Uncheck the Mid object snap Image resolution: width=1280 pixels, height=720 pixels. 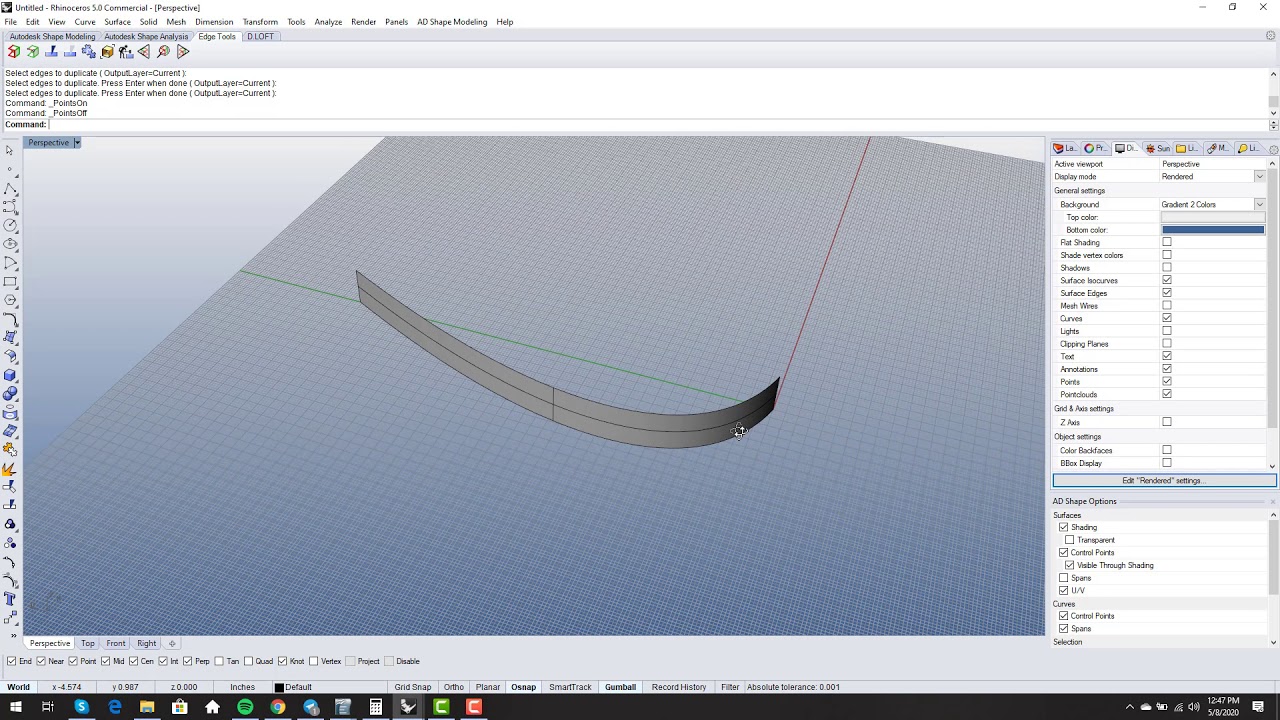(x=107, y=661)
